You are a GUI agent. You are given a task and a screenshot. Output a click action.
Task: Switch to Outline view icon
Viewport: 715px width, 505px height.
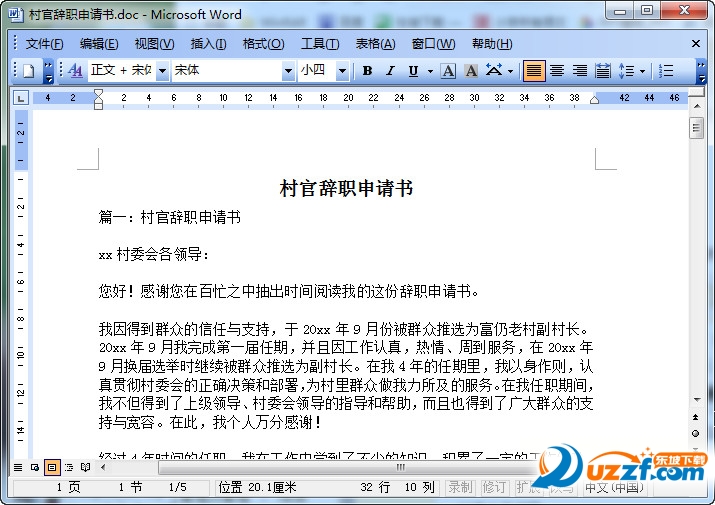pos(69,467)
